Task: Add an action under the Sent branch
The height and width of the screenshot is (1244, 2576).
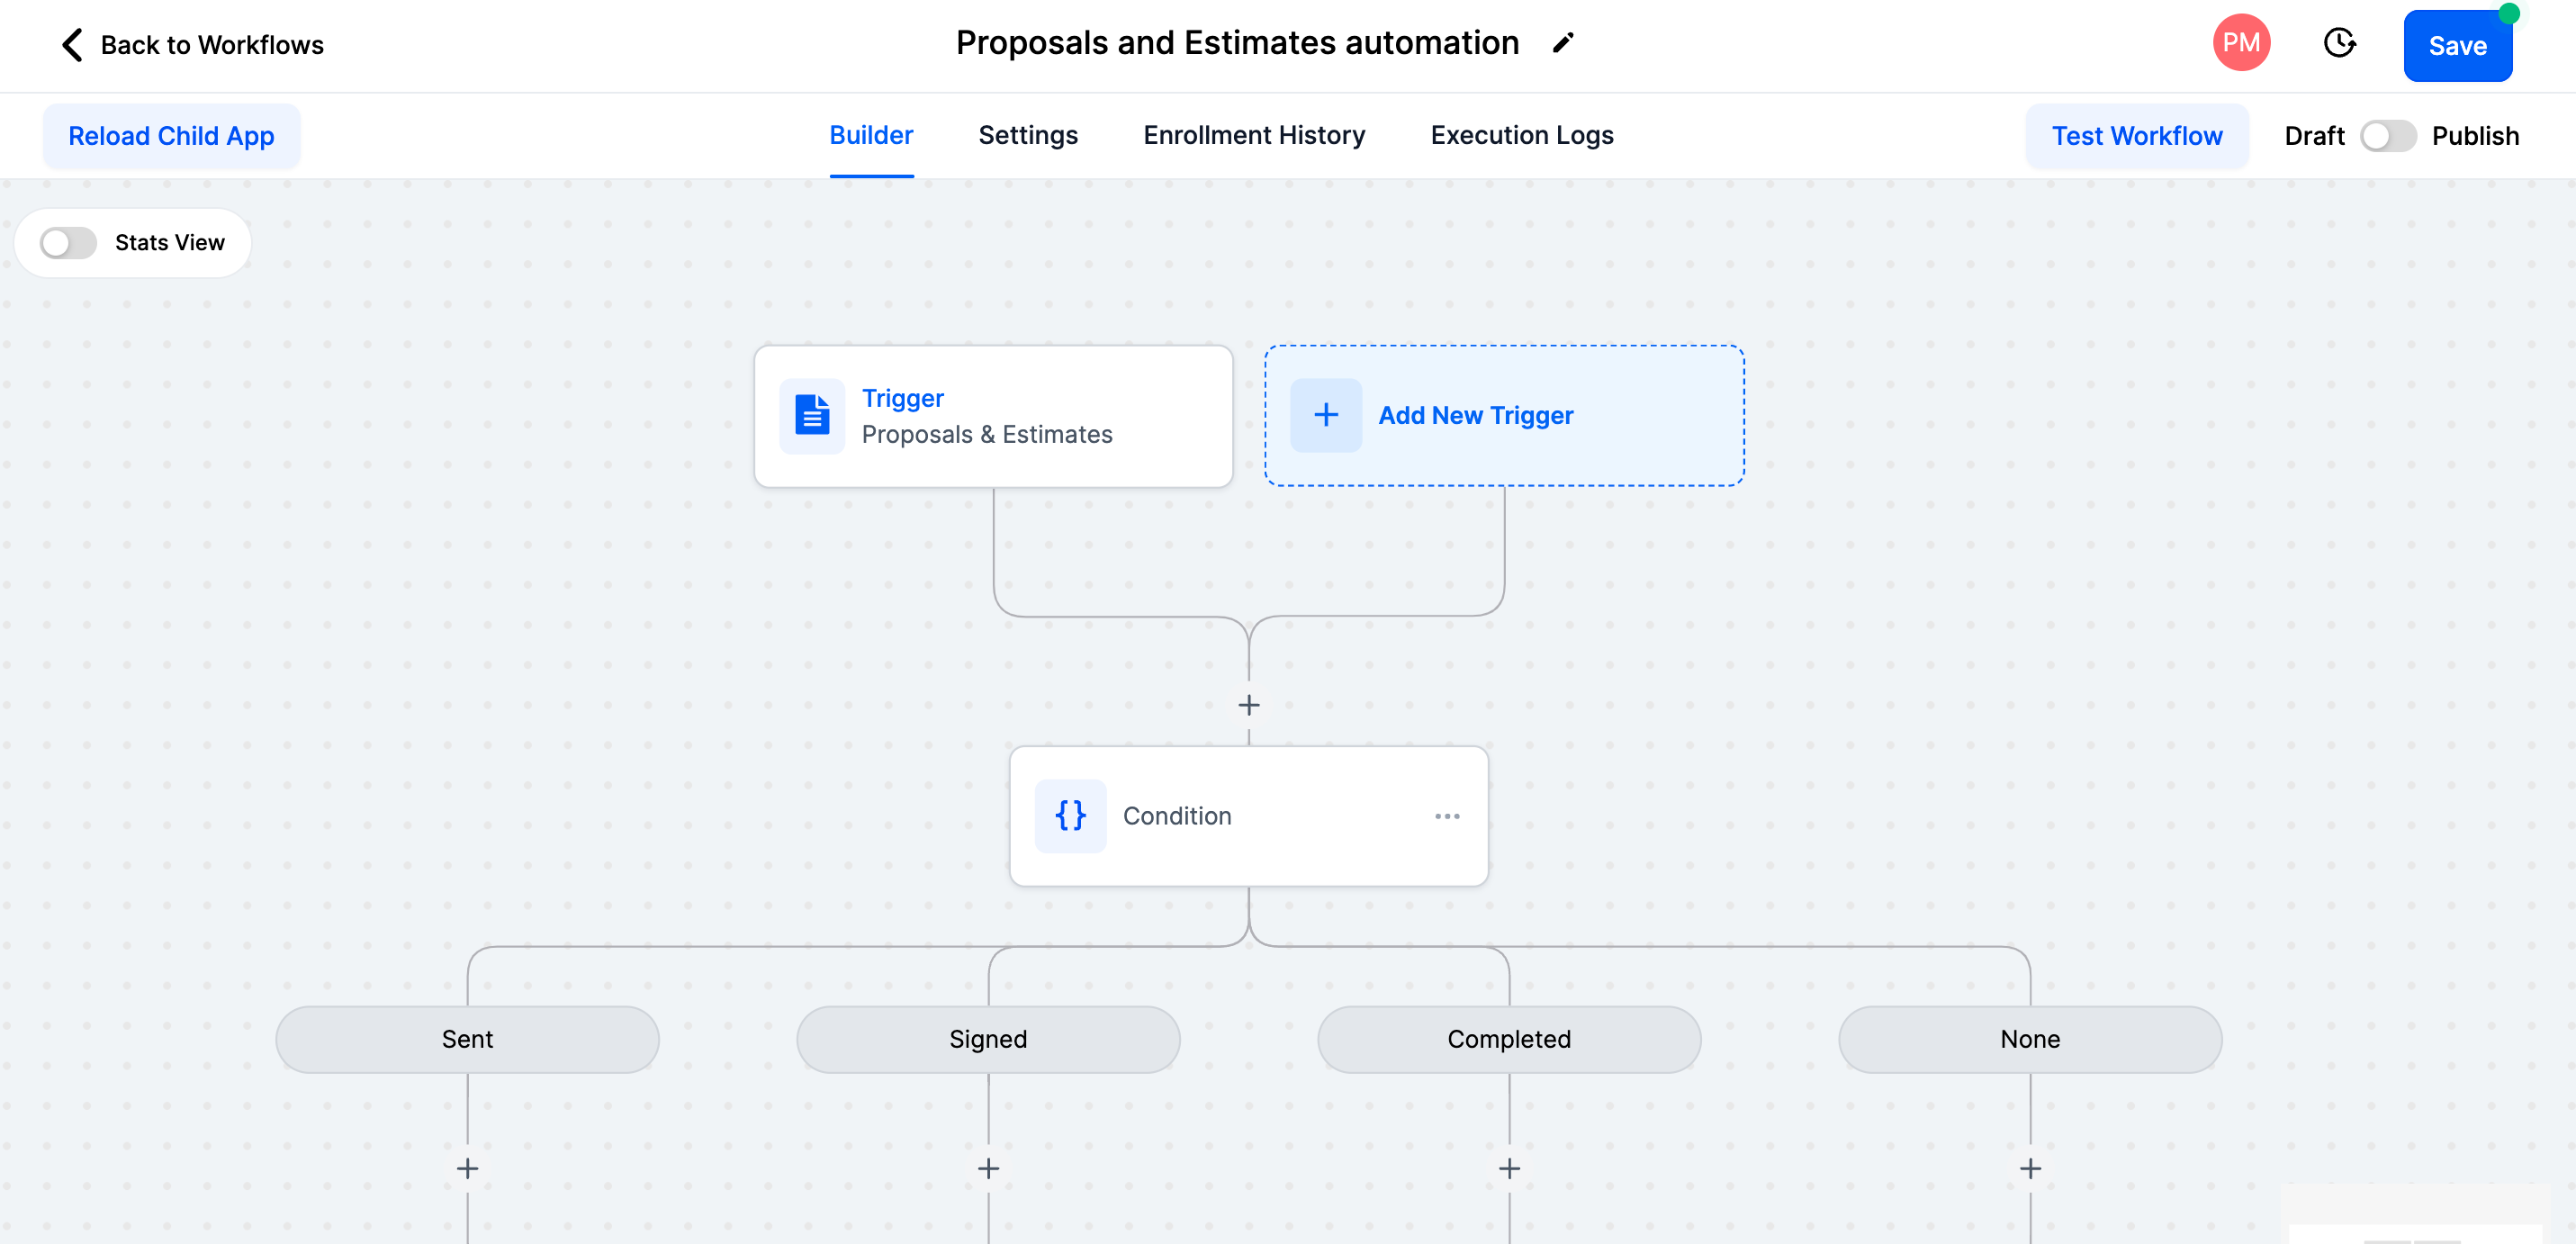Action: (x=467, y=1168)
